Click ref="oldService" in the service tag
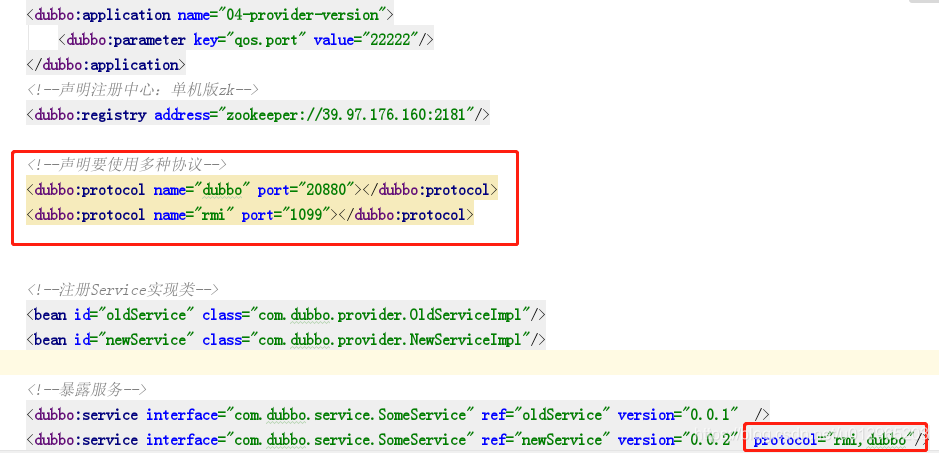The image size is (939, 453). pos(545,415)
